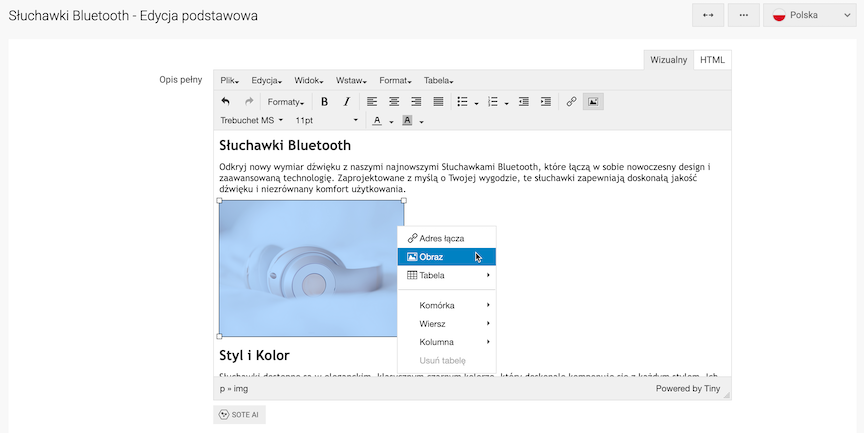Open the Edycja menu

267,80
